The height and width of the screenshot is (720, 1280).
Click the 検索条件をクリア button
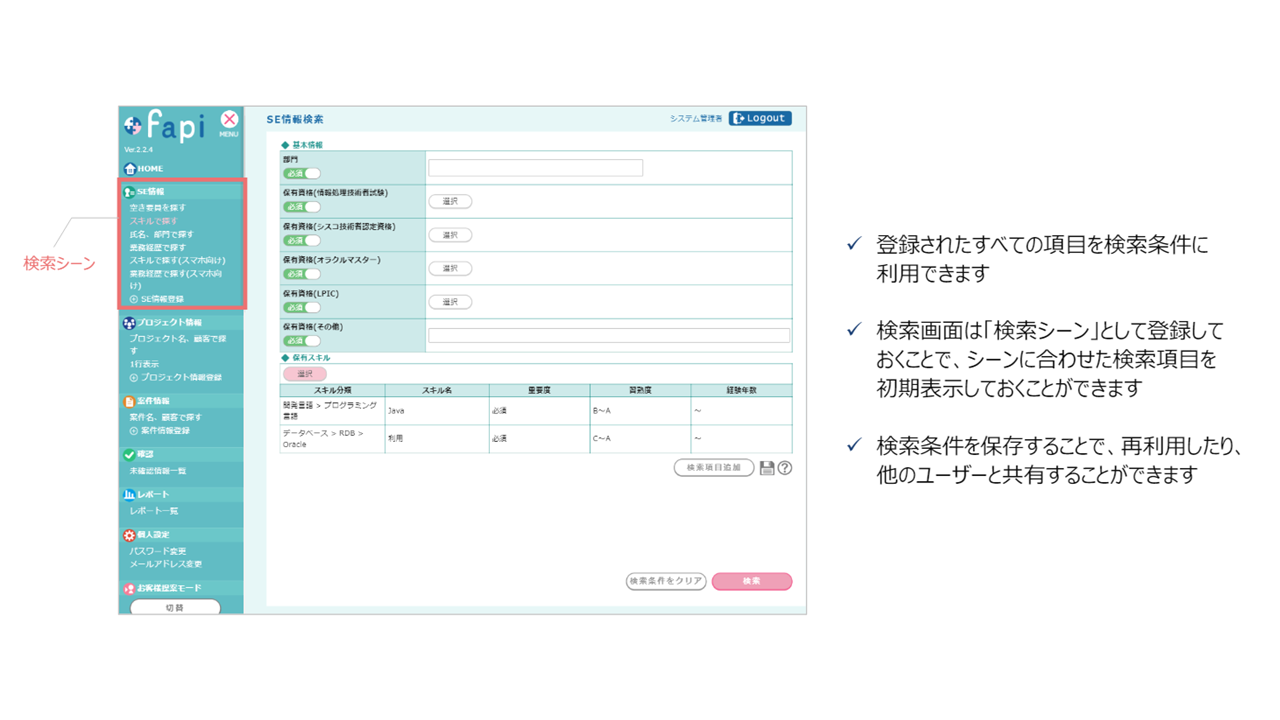tap(666, 581)
